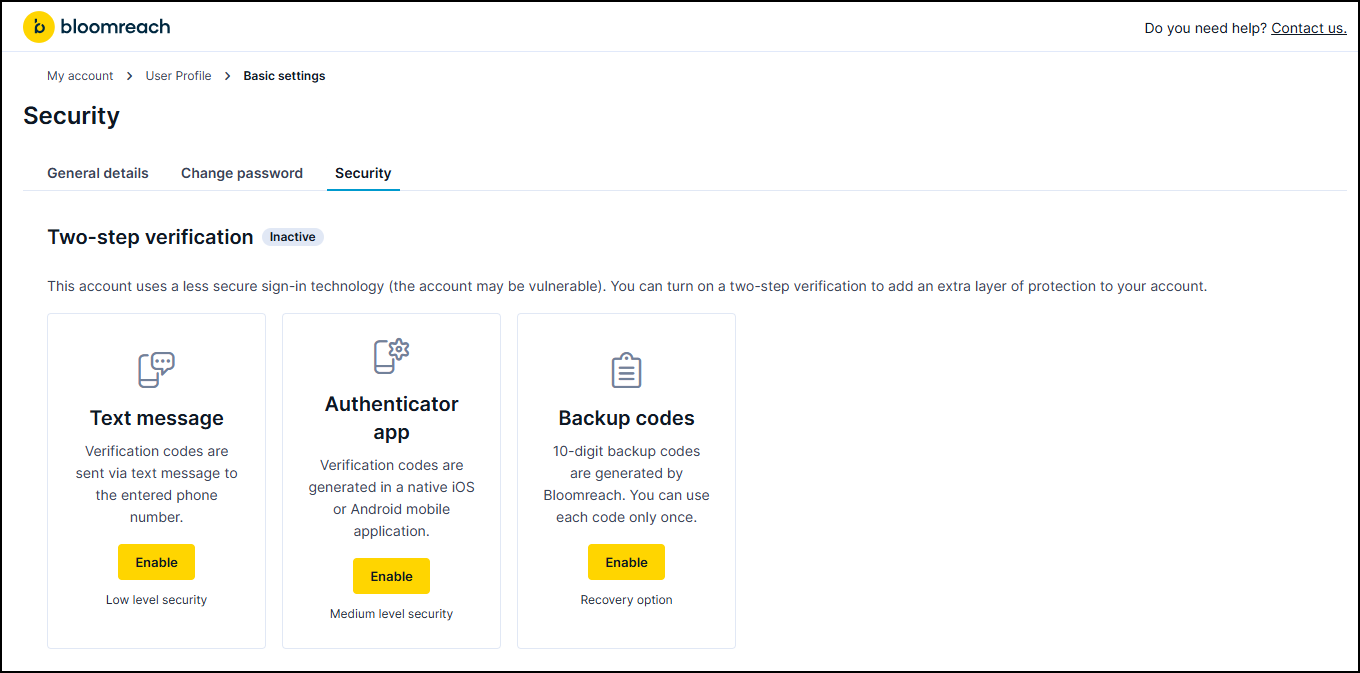Click the Inactive status badge
Image resolution: width=1360 pixels, height=673 pixels.
click(293, 237)
